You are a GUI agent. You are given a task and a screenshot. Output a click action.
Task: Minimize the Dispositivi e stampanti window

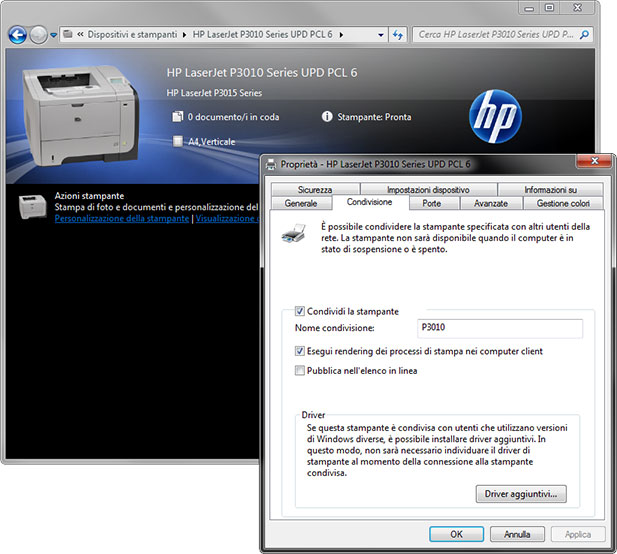pos(529,8)
